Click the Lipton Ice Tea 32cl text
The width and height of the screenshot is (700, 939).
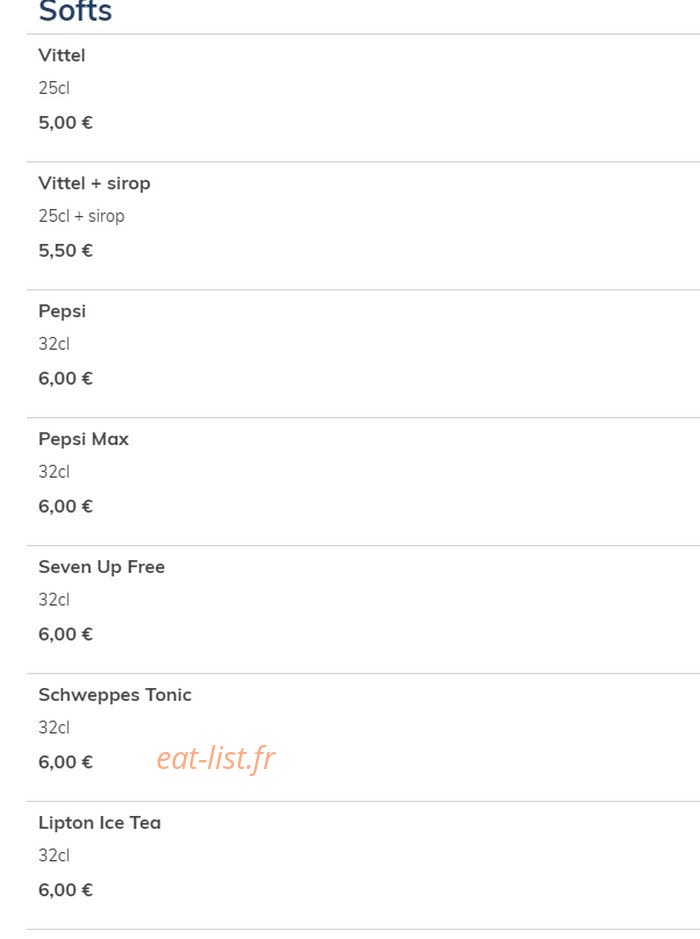click(54, 855)
